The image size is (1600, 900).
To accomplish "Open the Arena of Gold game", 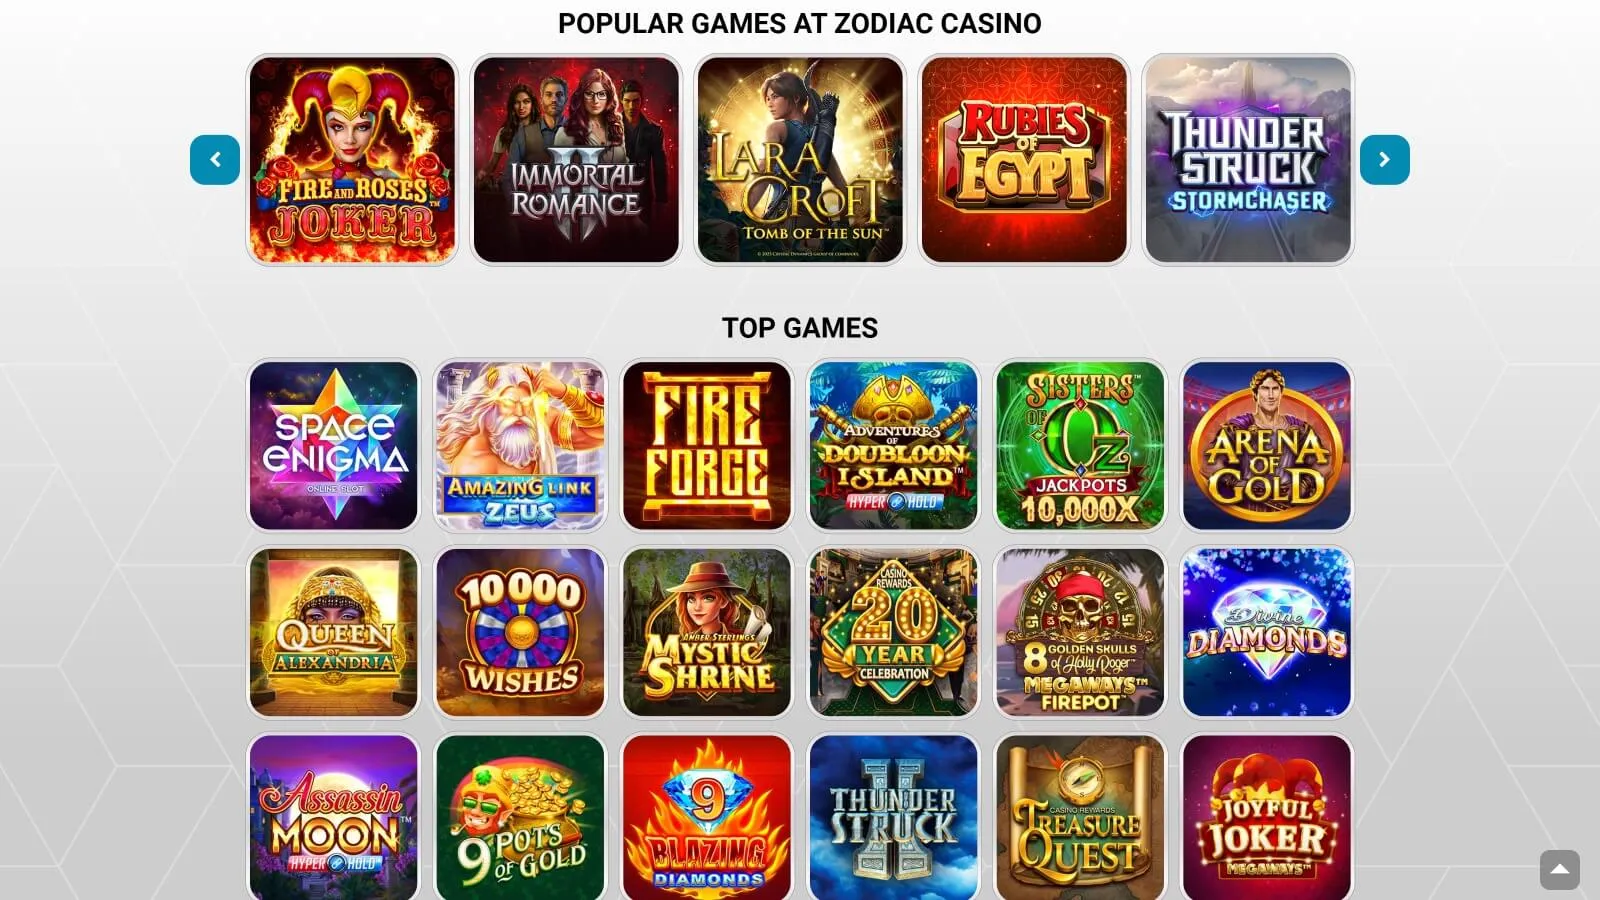I will pos(1267,446).
